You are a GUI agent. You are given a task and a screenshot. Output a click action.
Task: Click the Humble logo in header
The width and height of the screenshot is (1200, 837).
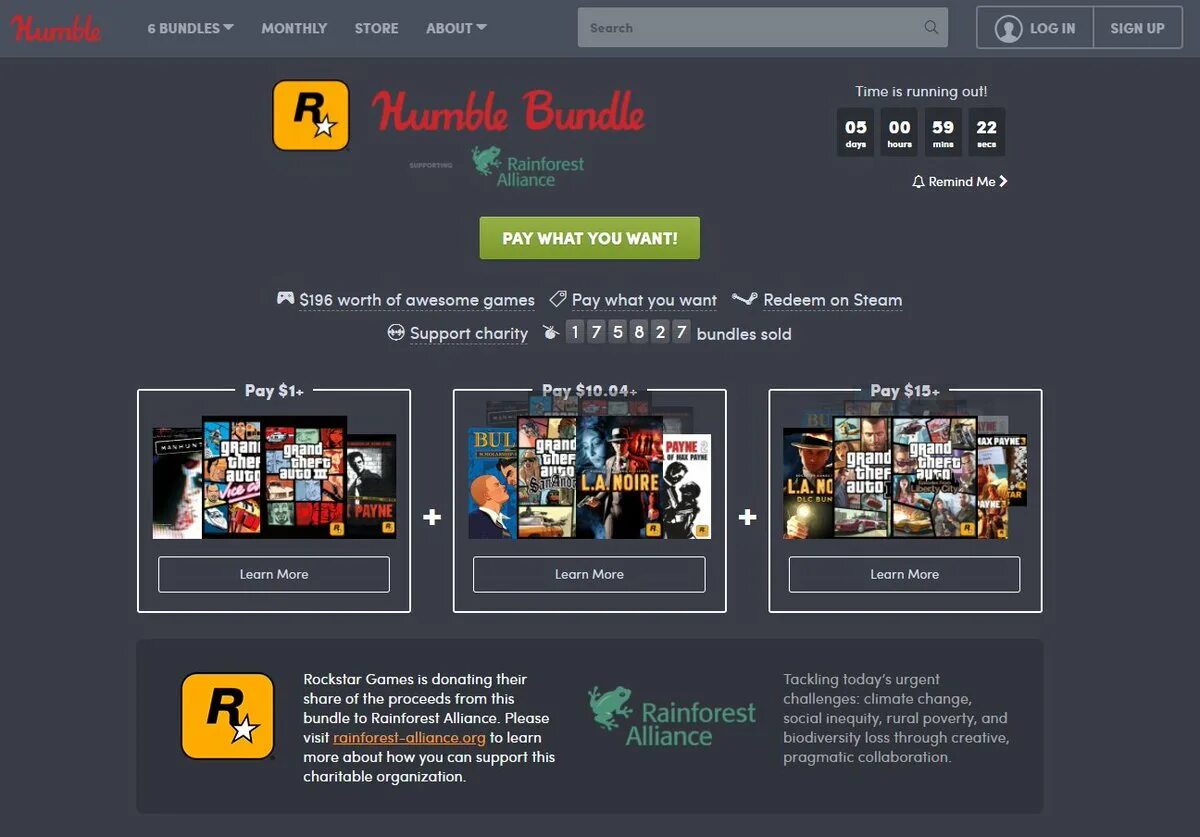pos(57,28)
